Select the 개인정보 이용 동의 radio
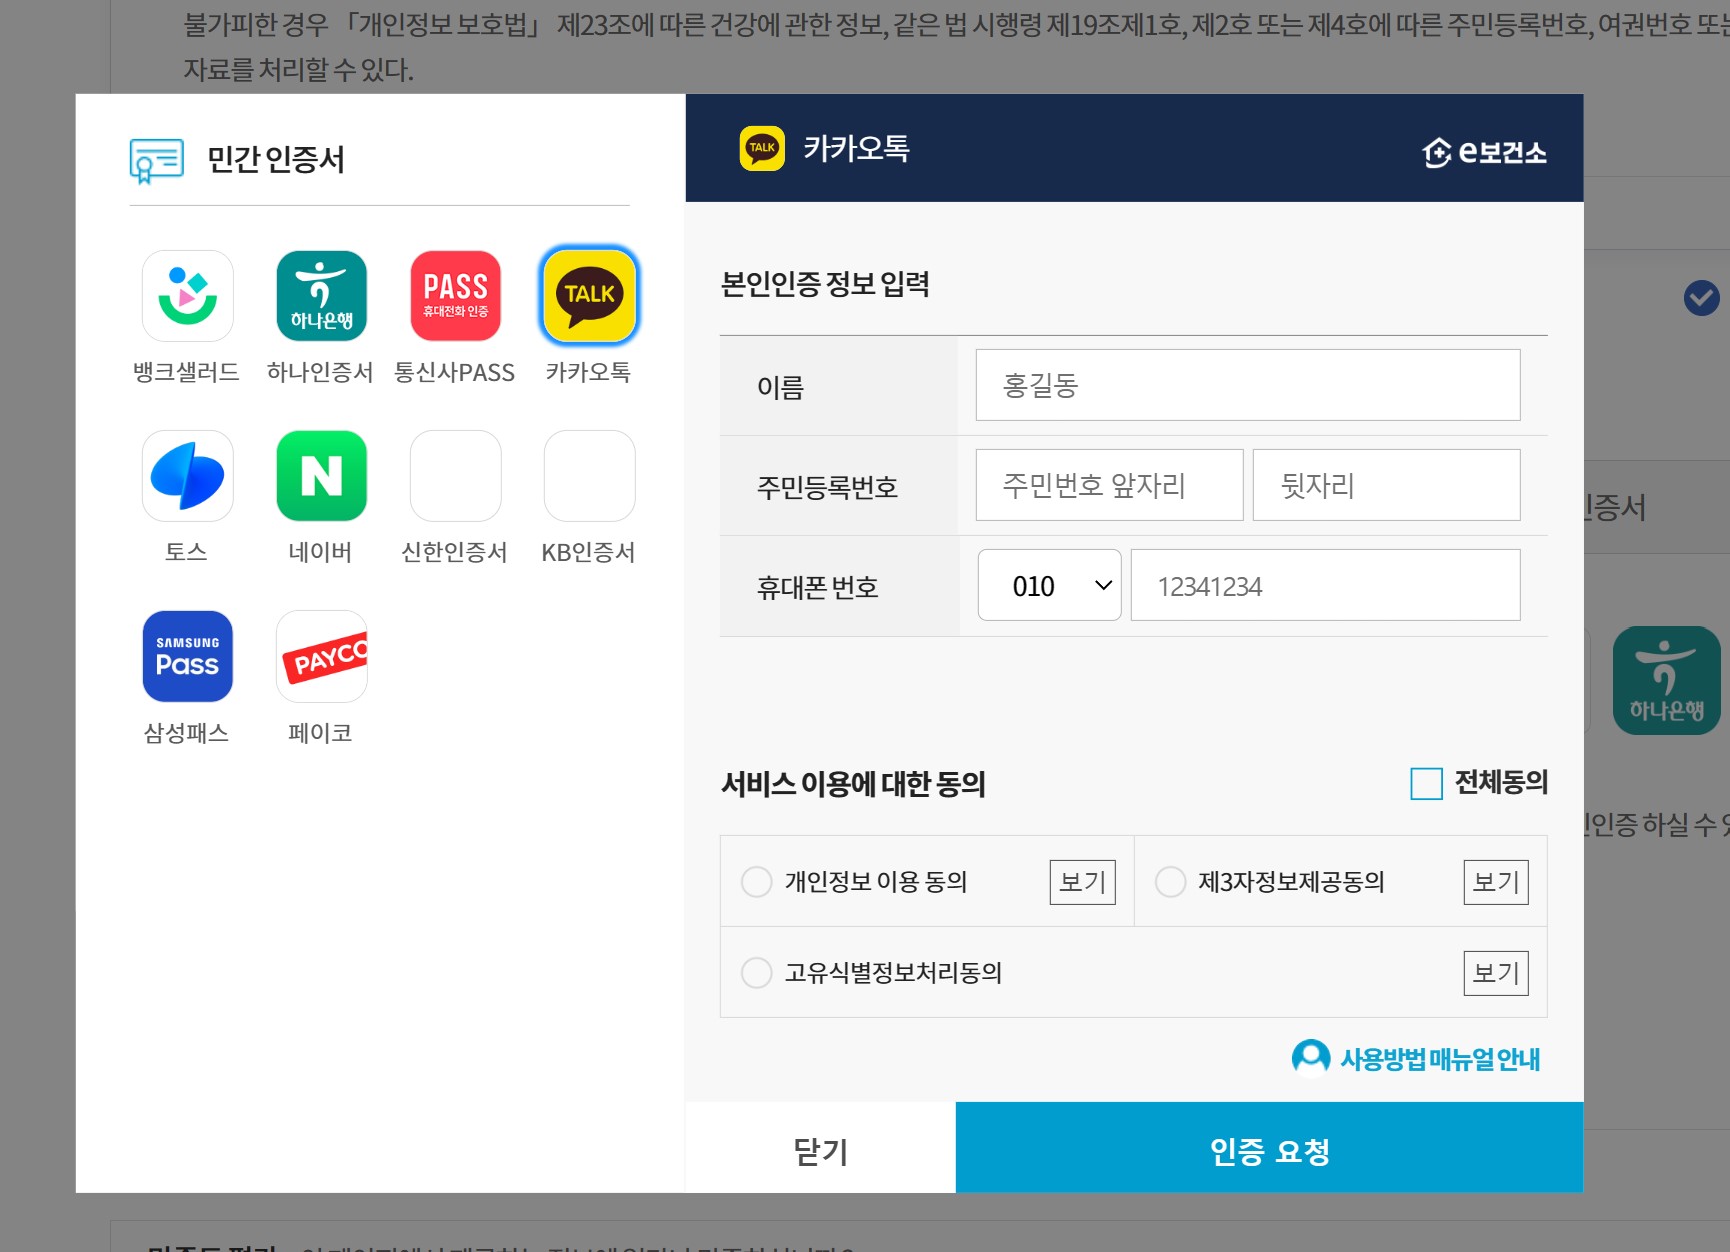Image resolution: width=1730 pixels, height=1252 pixels. pos(756,882)
